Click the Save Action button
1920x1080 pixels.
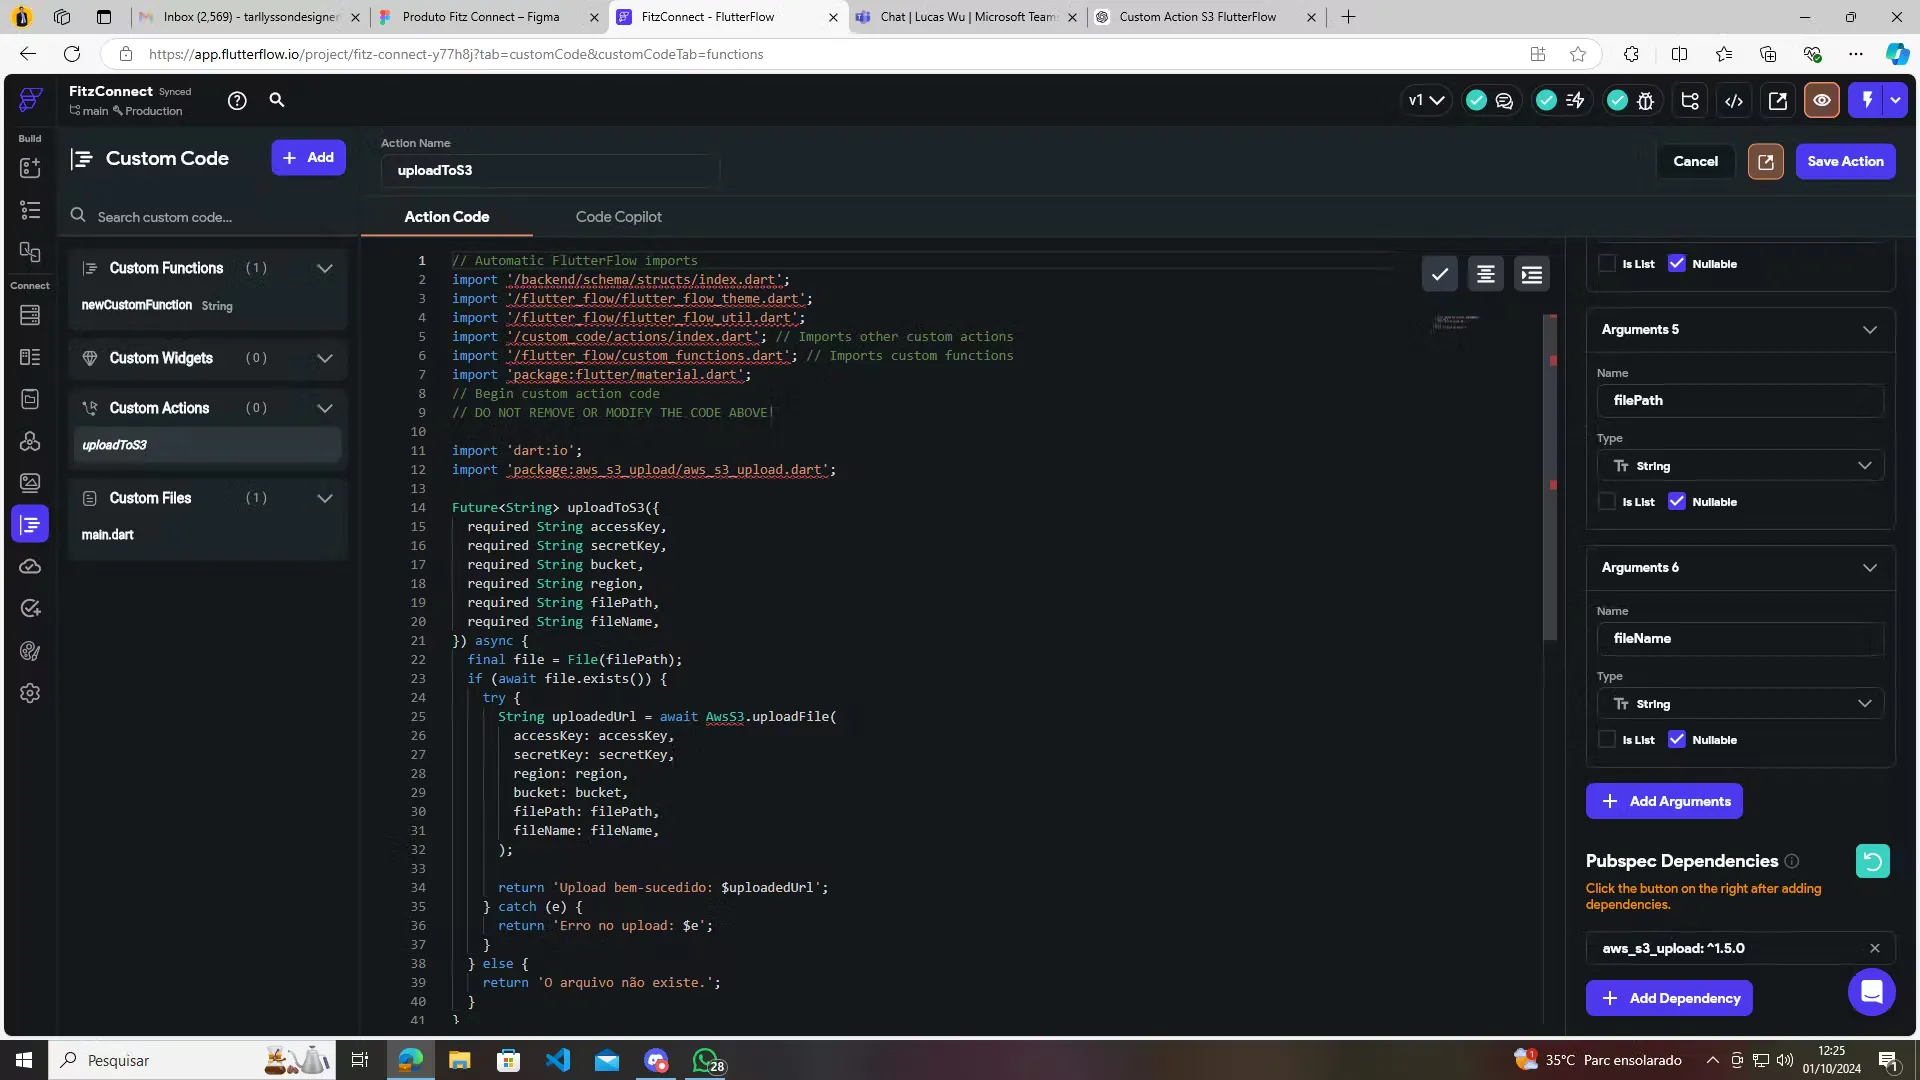(x=1845, y=161)
